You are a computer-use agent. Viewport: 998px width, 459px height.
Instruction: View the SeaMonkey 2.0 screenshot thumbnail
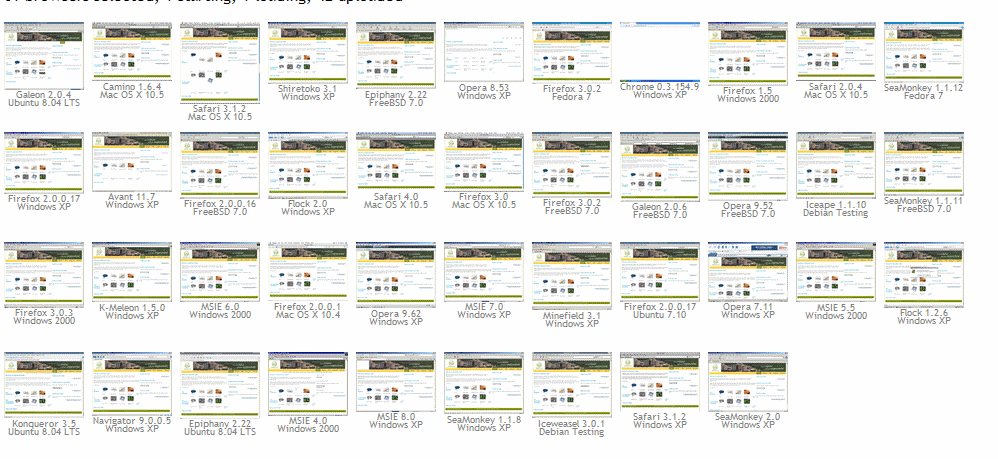pos(748,381)
